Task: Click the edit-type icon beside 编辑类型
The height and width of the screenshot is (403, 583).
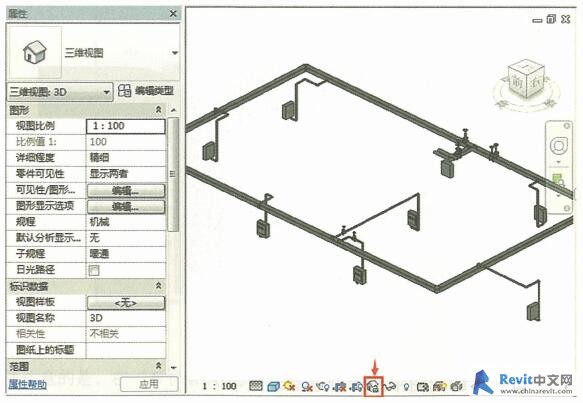Action: click(125, 91)
